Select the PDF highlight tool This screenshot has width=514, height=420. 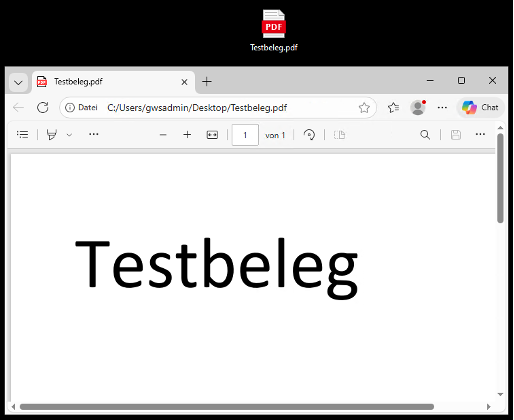pyautogui.click(x=52, y=135)
